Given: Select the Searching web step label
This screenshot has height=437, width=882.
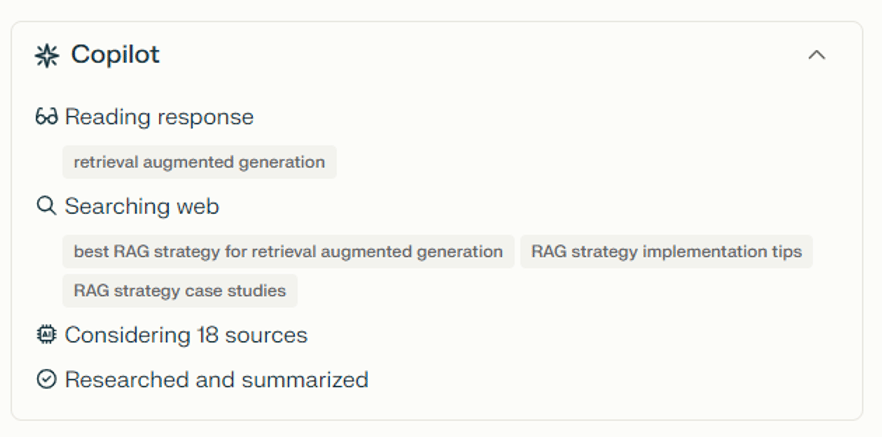Looking at the screenshot, I should point(142,206).
